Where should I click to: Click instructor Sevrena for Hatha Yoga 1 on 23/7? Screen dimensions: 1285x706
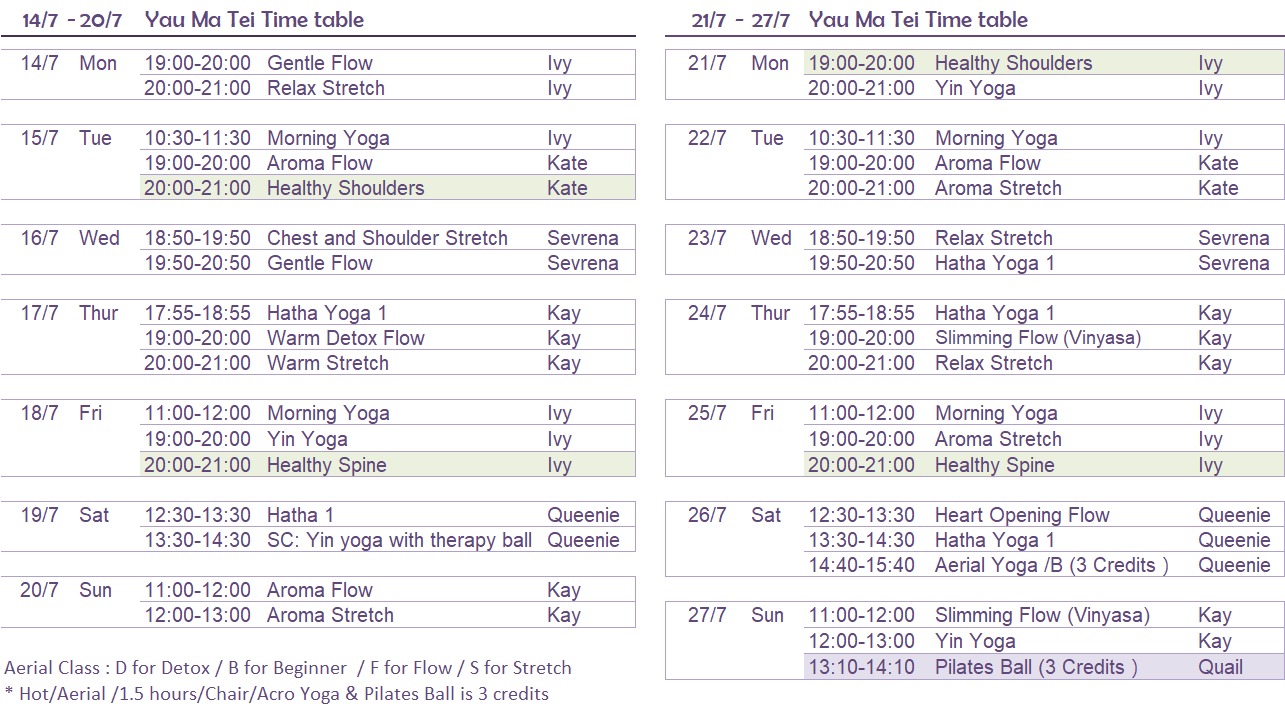1234,263
